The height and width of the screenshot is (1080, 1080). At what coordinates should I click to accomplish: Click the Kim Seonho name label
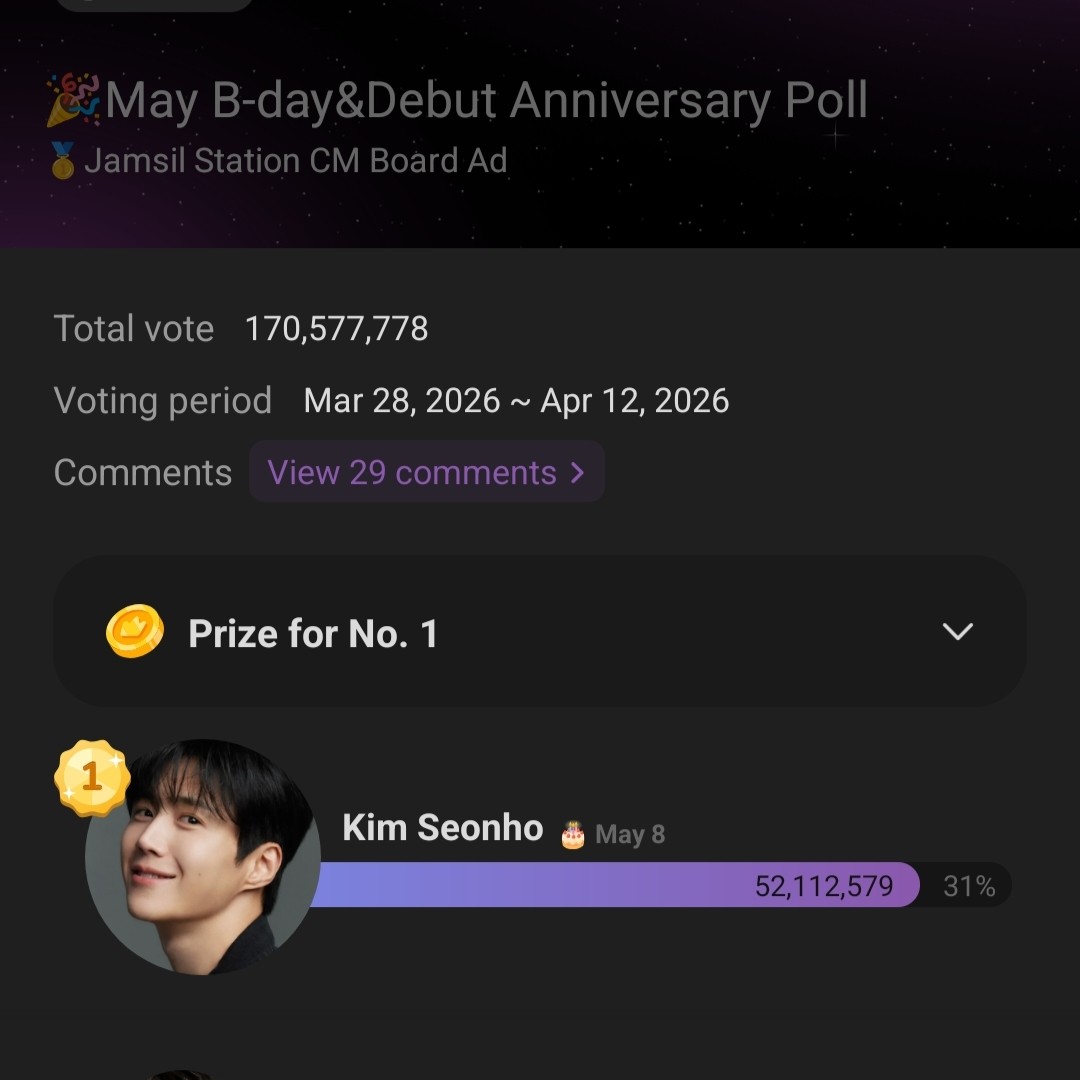pos(442,828)
